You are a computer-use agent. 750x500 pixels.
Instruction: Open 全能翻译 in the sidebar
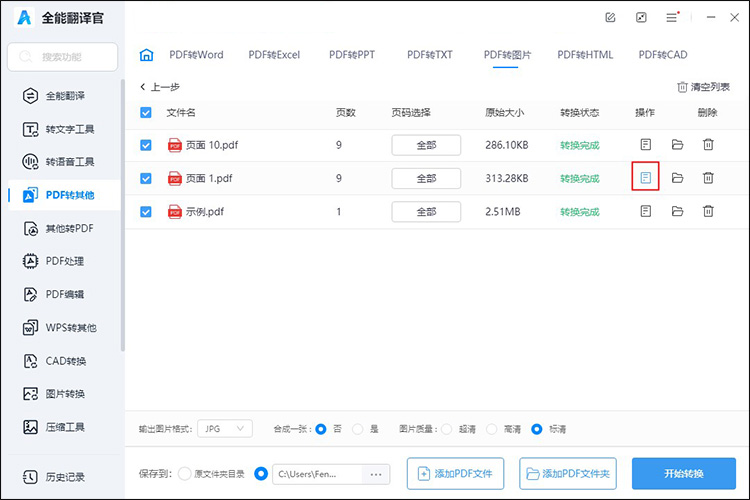tap(62, 96)
